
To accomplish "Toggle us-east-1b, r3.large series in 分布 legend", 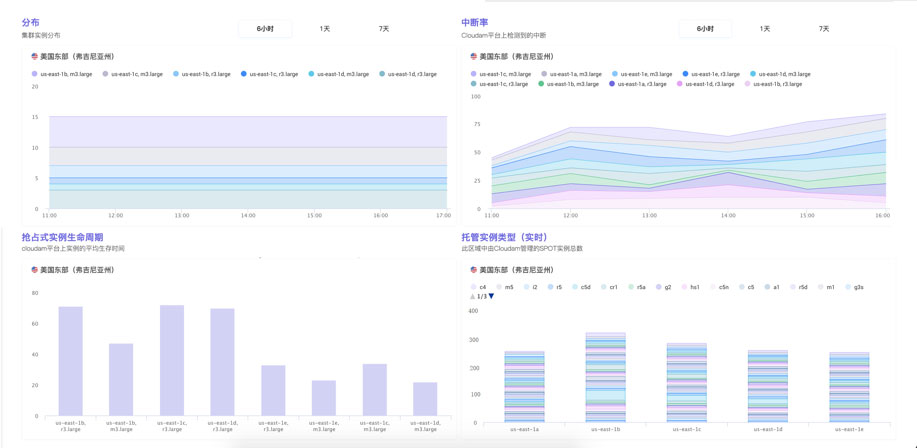I will click(x=202, y=74).
